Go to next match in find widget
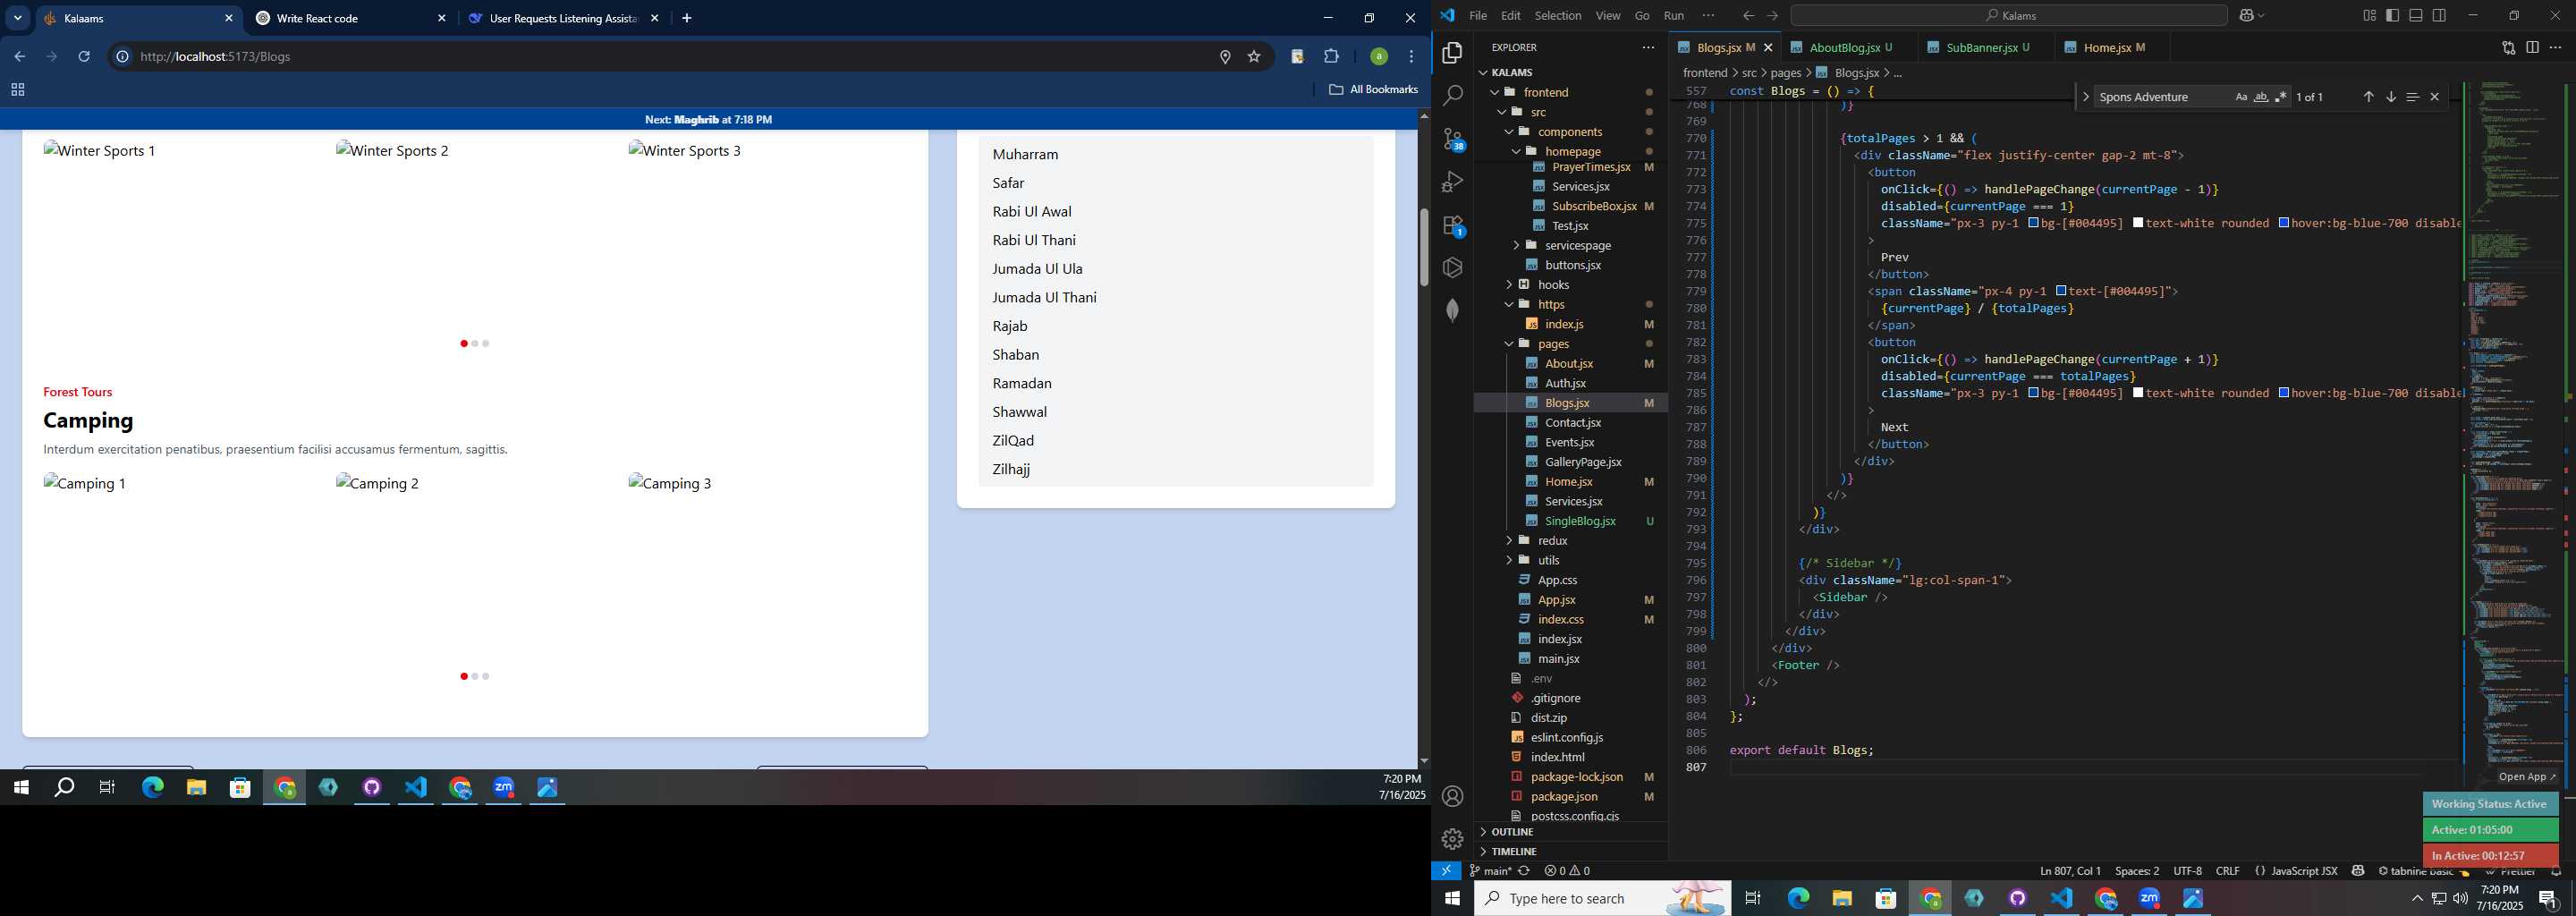The width and height of the screenshot is (2576, 916). tap(2391, 97)
